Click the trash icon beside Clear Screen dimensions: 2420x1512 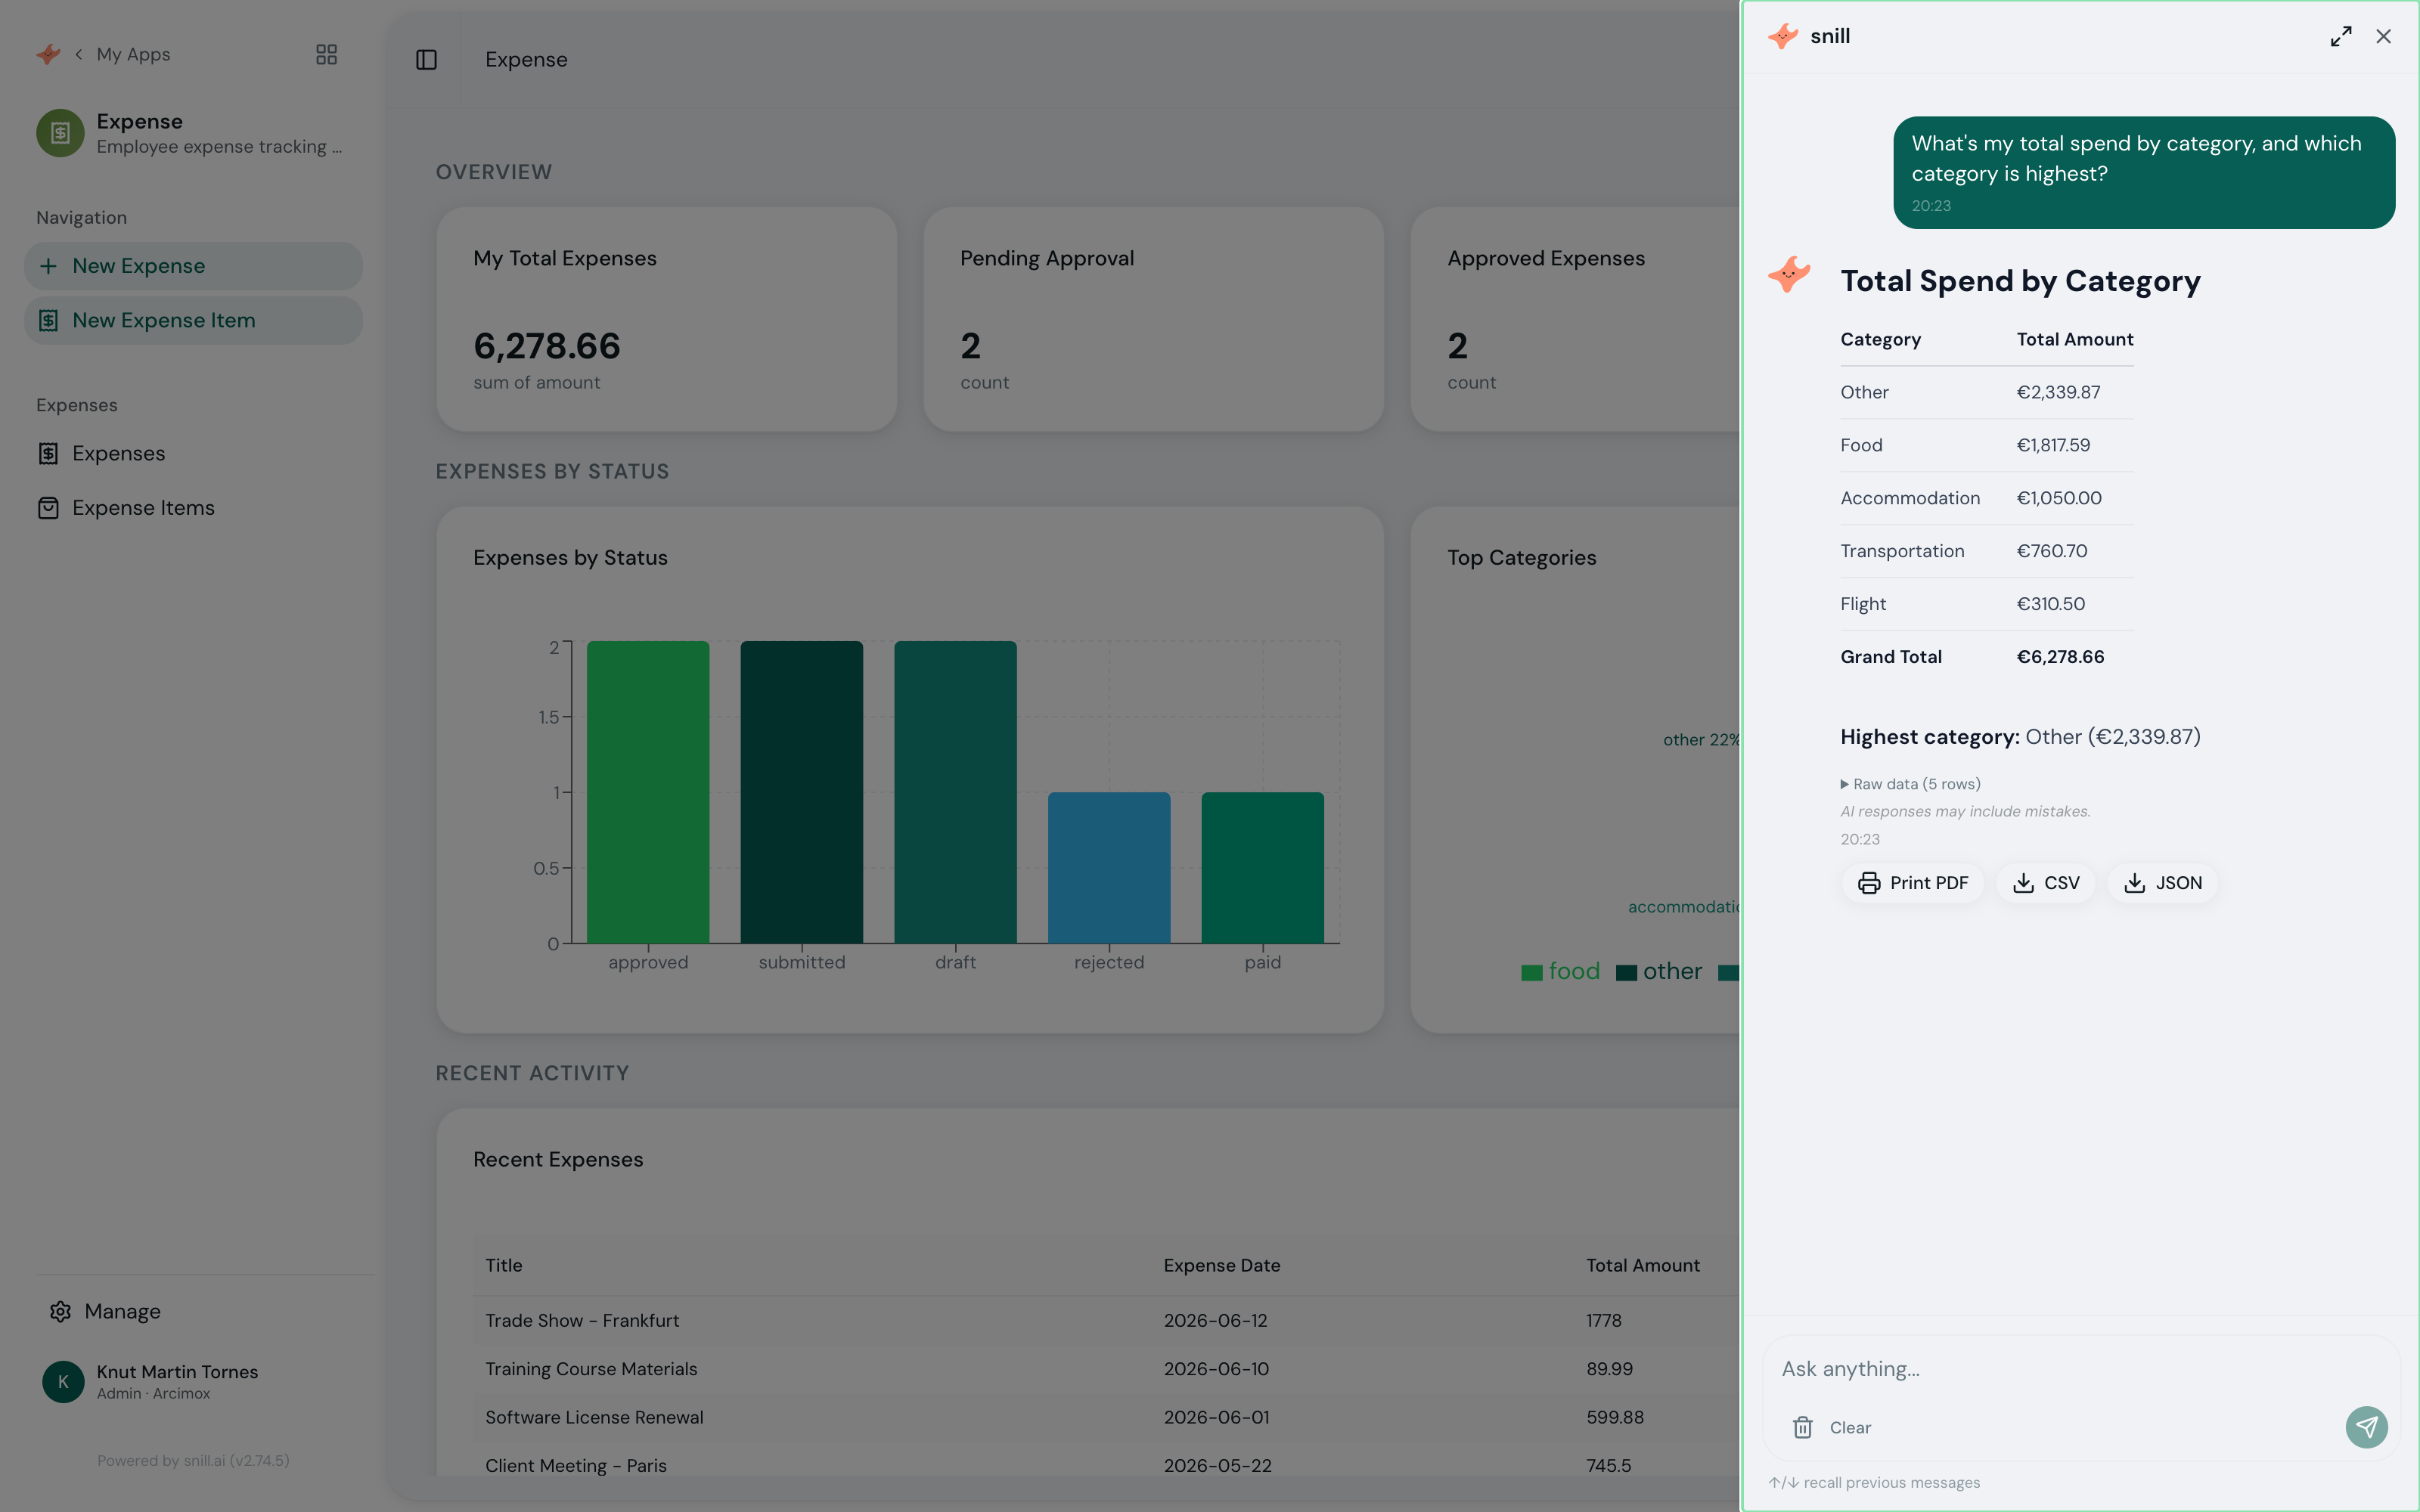(1802, 1427)
